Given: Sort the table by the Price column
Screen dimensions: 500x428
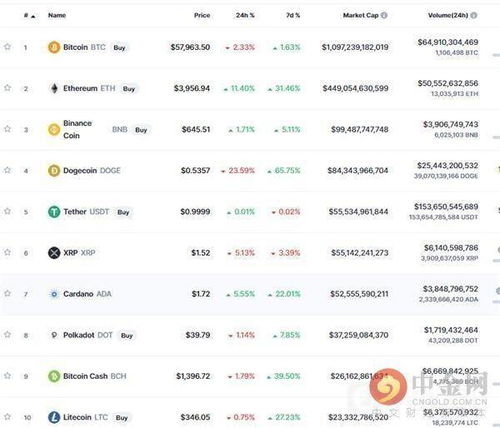Looking at the screenshot, I should tap(202, 15).
